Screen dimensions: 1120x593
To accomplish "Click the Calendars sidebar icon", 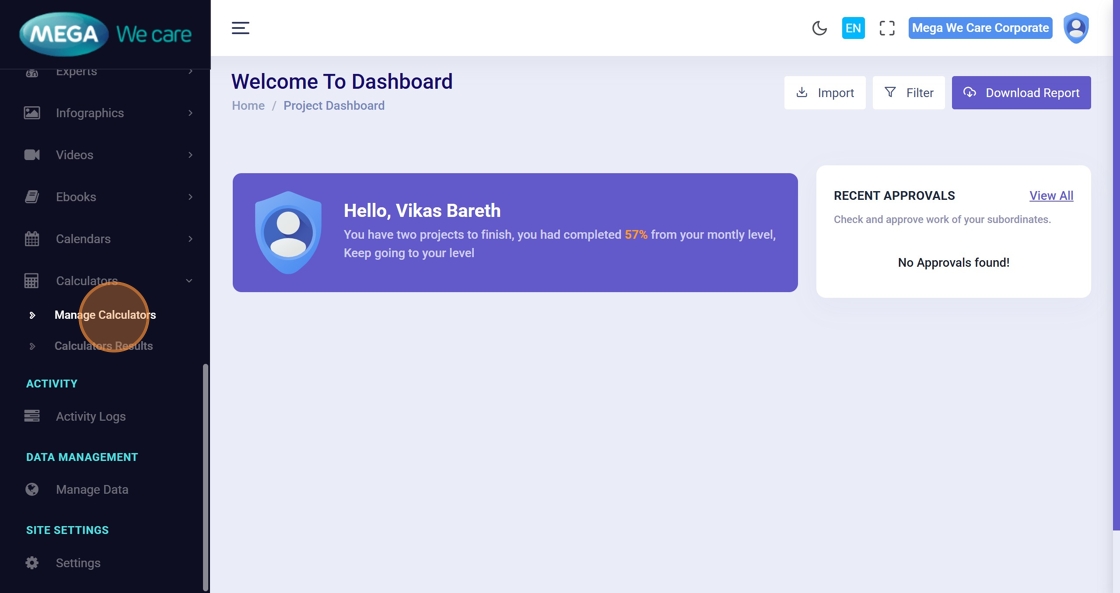I will point(32,239).
